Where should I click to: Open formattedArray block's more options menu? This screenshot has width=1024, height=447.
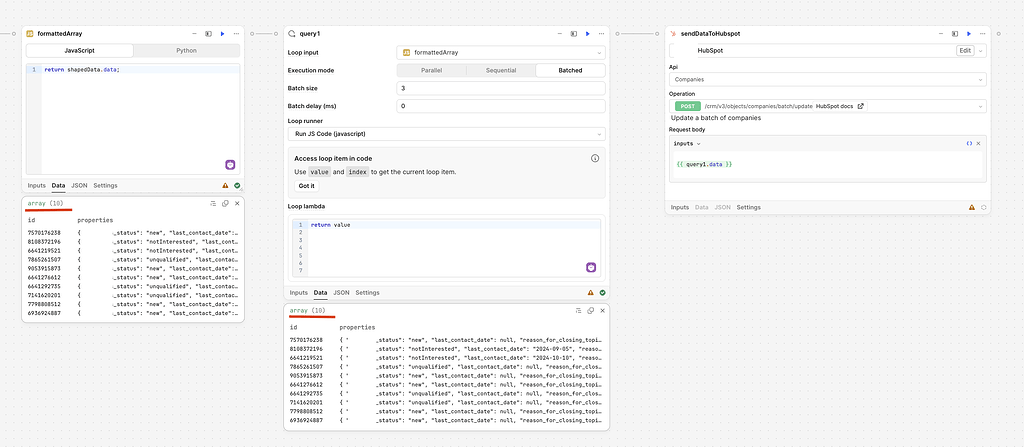(236, 33)
